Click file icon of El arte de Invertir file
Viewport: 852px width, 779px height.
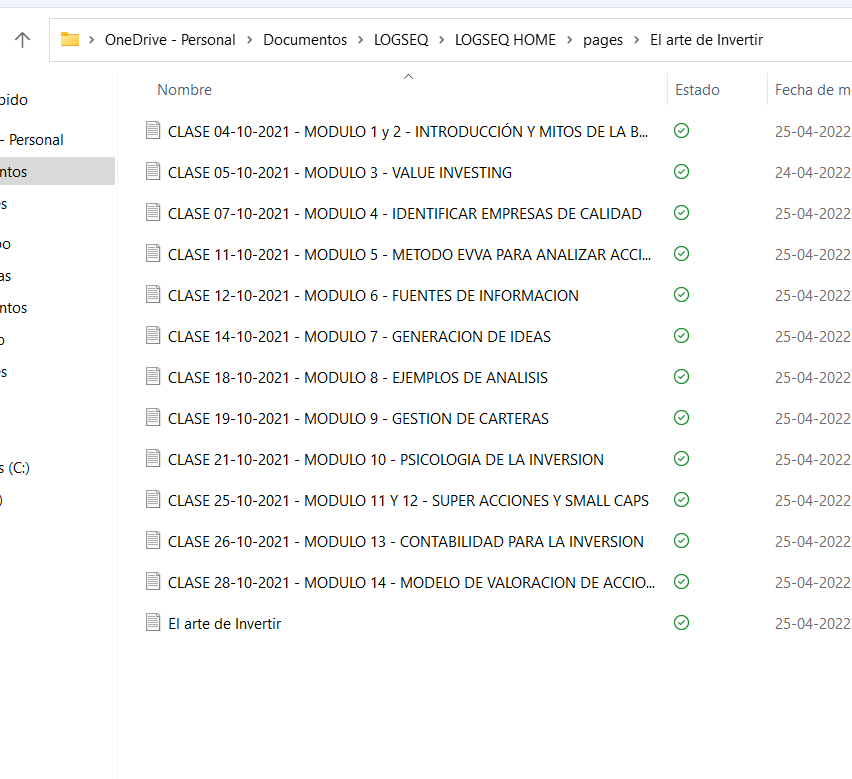coord(153,623)
